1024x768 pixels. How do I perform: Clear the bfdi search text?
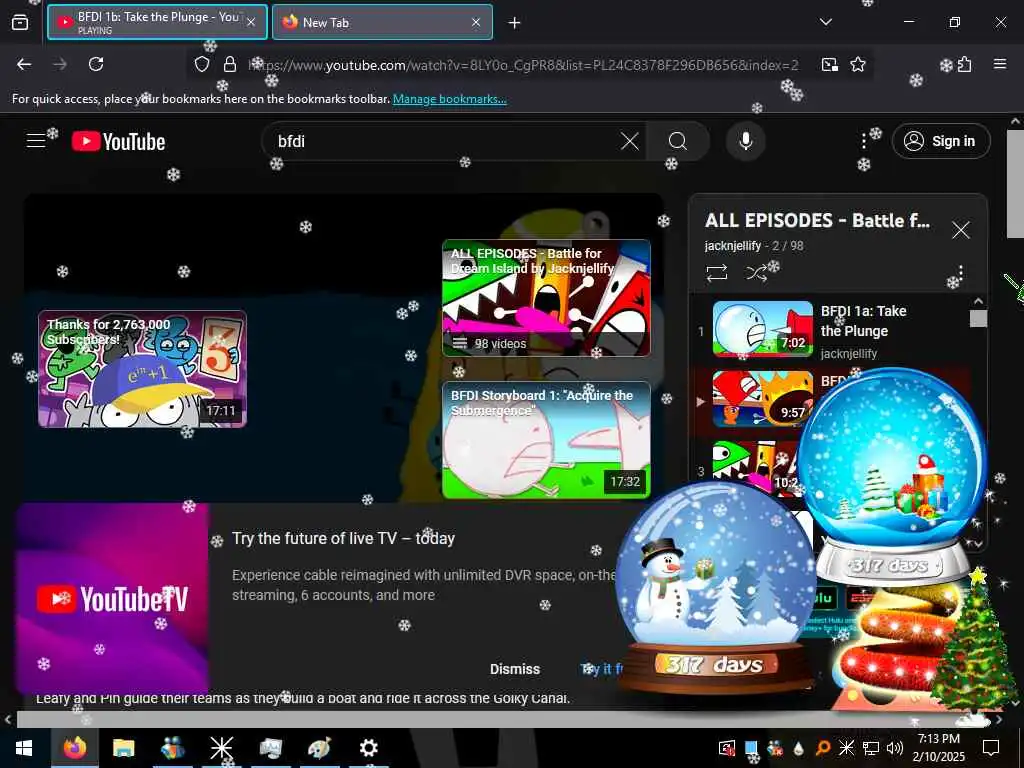(x=630, y=141)
